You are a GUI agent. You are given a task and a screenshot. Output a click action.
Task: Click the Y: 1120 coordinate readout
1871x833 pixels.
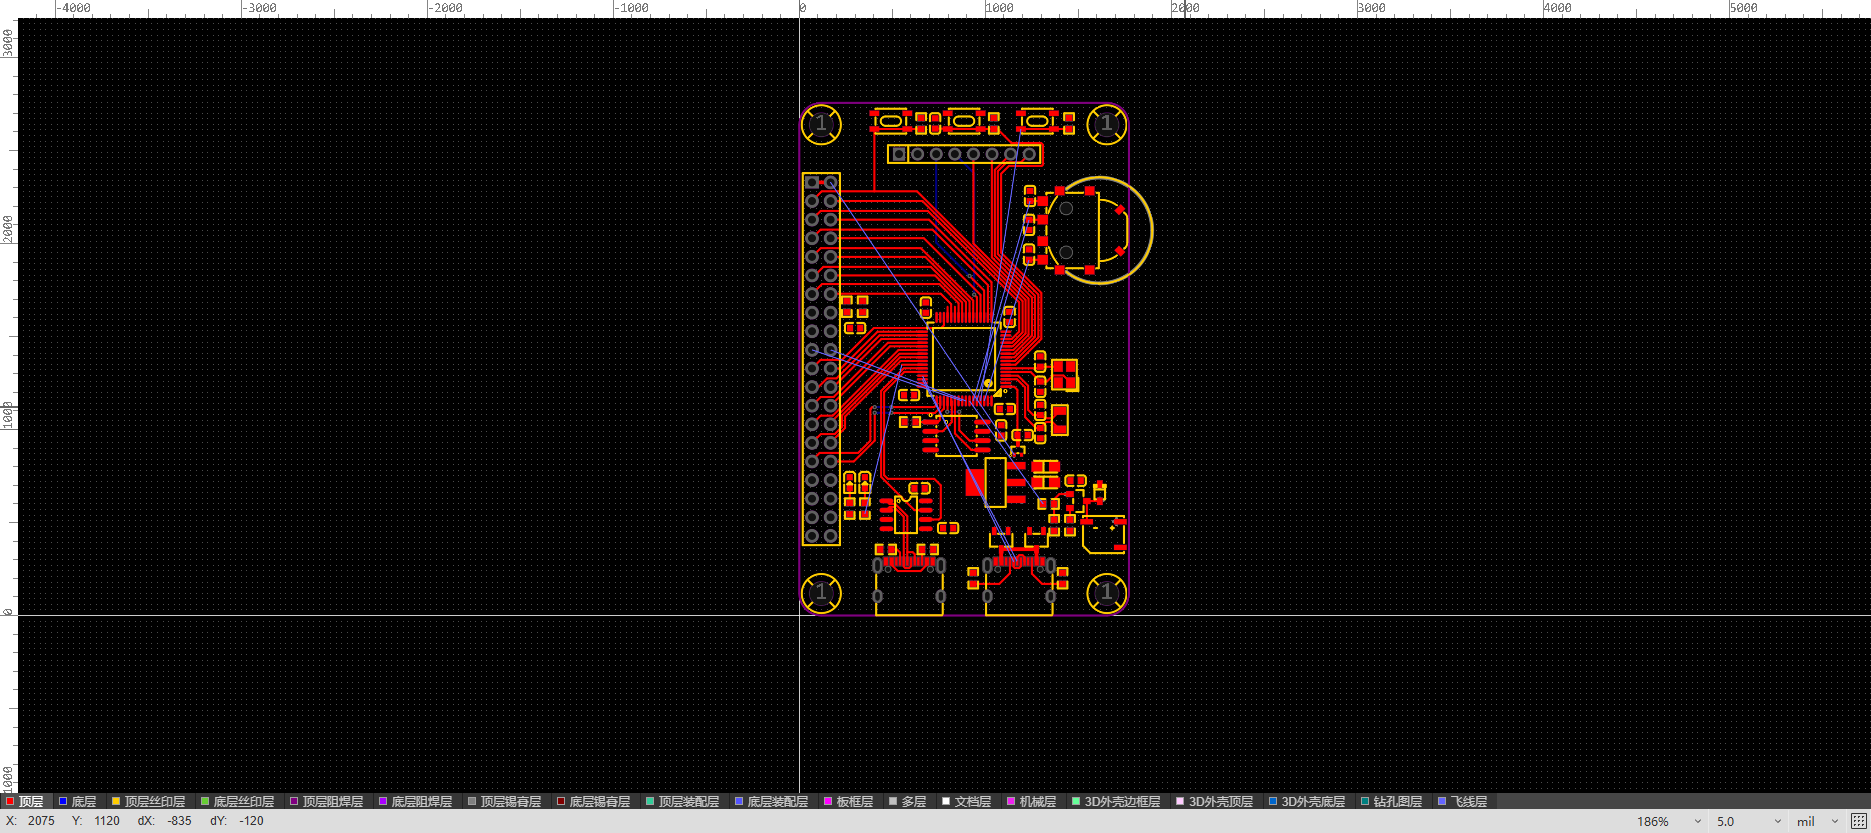pos(96,821)
